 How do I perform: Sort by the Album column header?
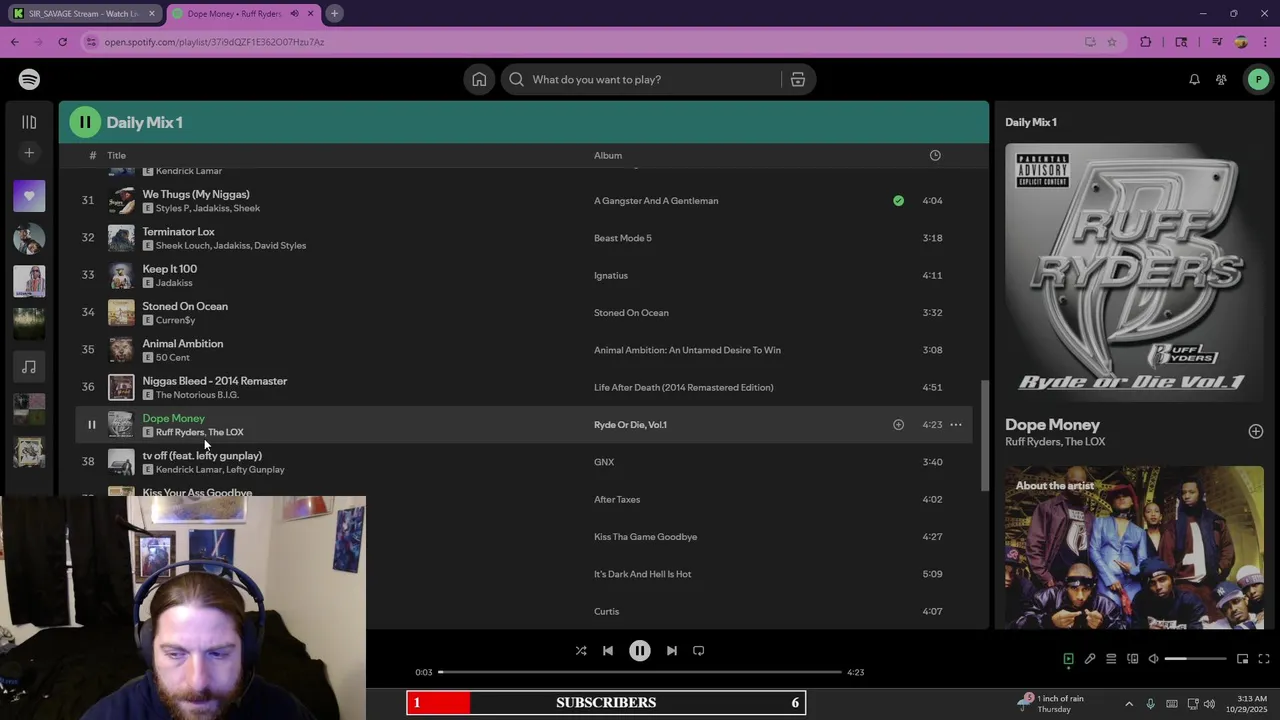point(608,155)
